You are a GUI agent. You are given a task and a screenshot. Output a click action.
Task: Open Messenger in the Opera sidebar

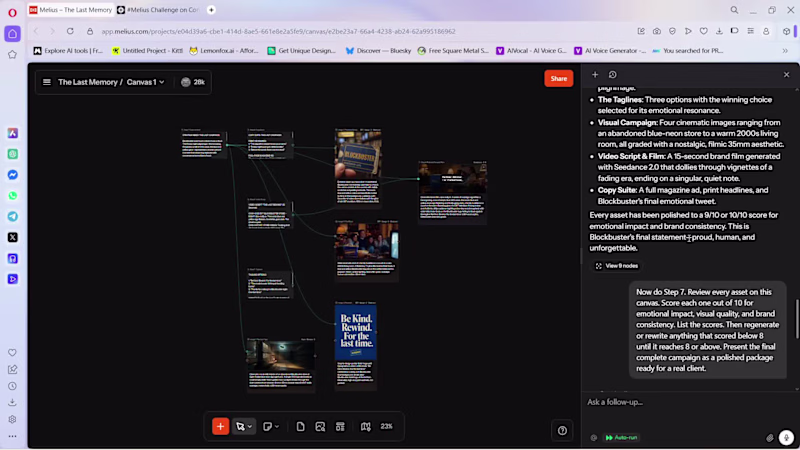13,175
